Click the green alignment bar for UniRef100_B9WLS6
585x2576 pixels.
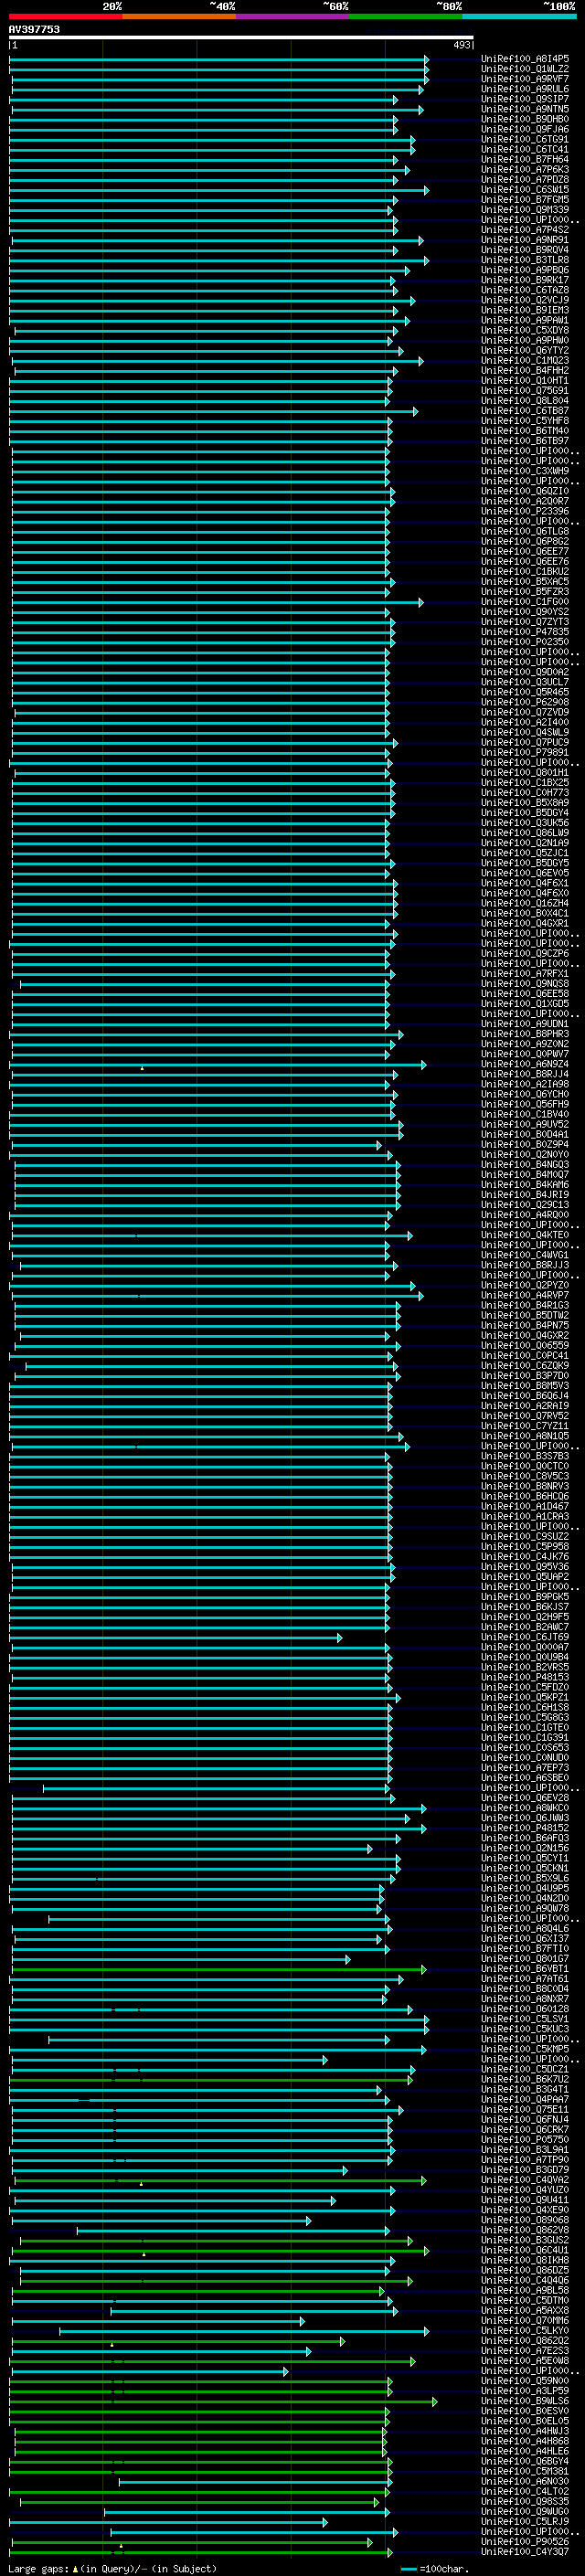pyautogui.click(x=223, y=2401)
